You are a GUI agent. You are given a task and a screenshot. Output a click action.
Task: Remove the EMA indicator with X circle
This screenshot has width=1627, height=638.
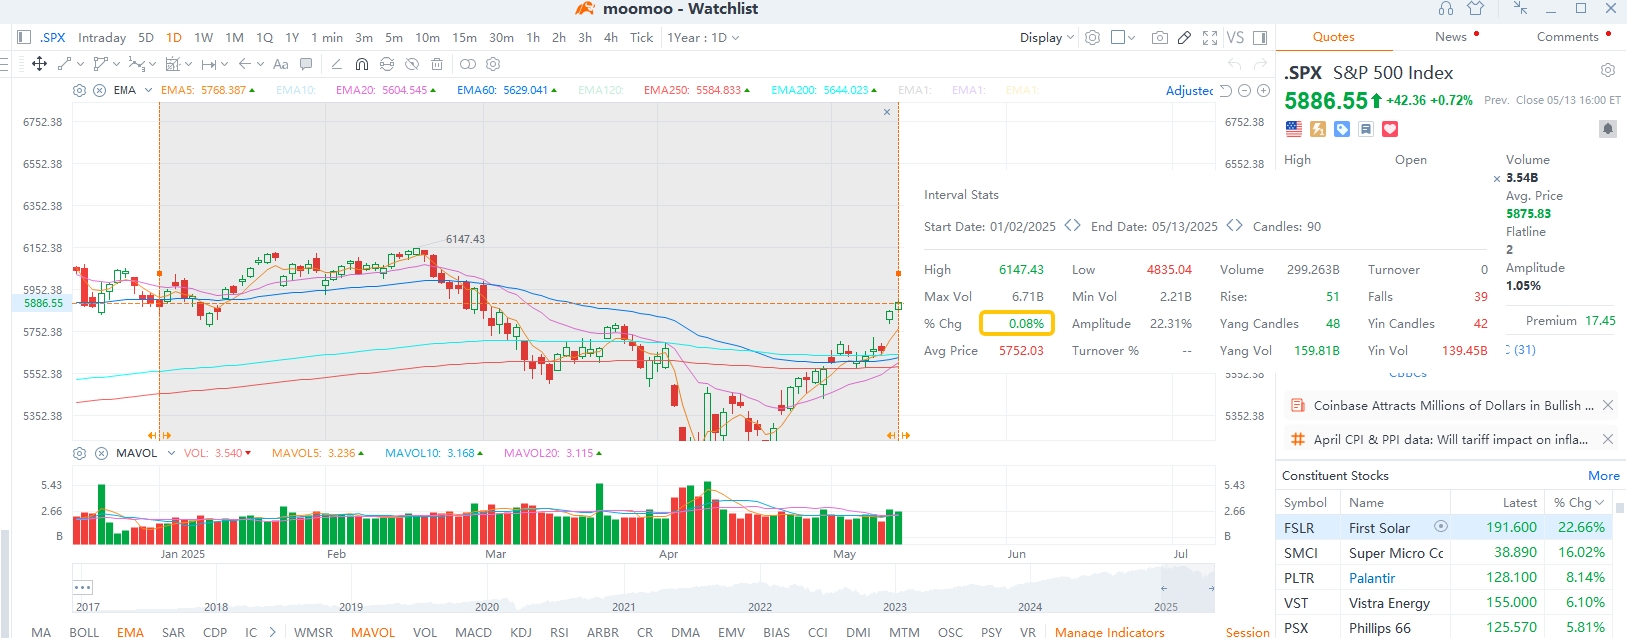click(x=100, y=90)
